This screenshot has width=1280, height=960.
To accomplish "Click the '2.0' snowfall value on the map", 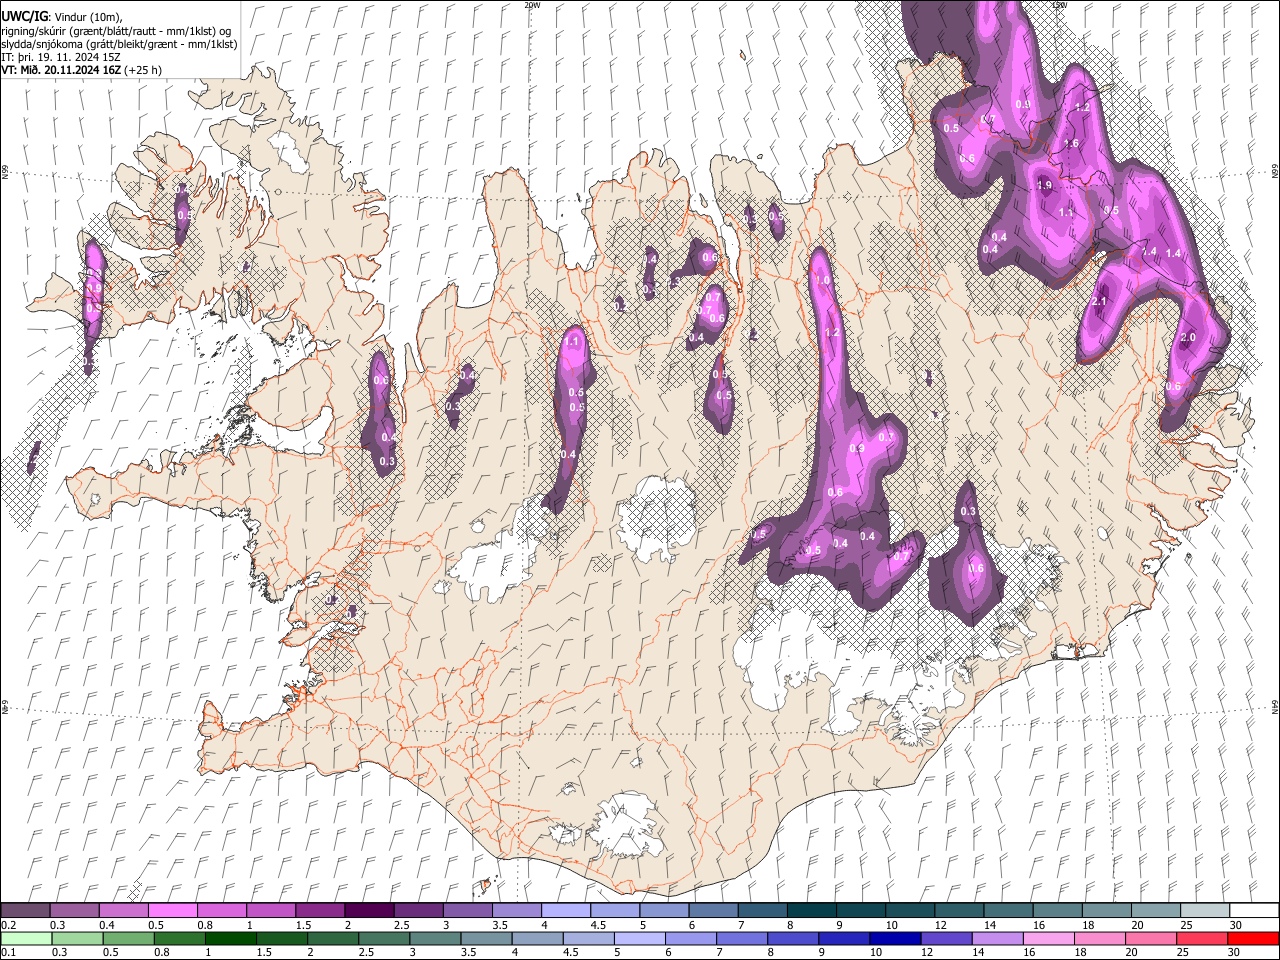I will [1188, 338].
